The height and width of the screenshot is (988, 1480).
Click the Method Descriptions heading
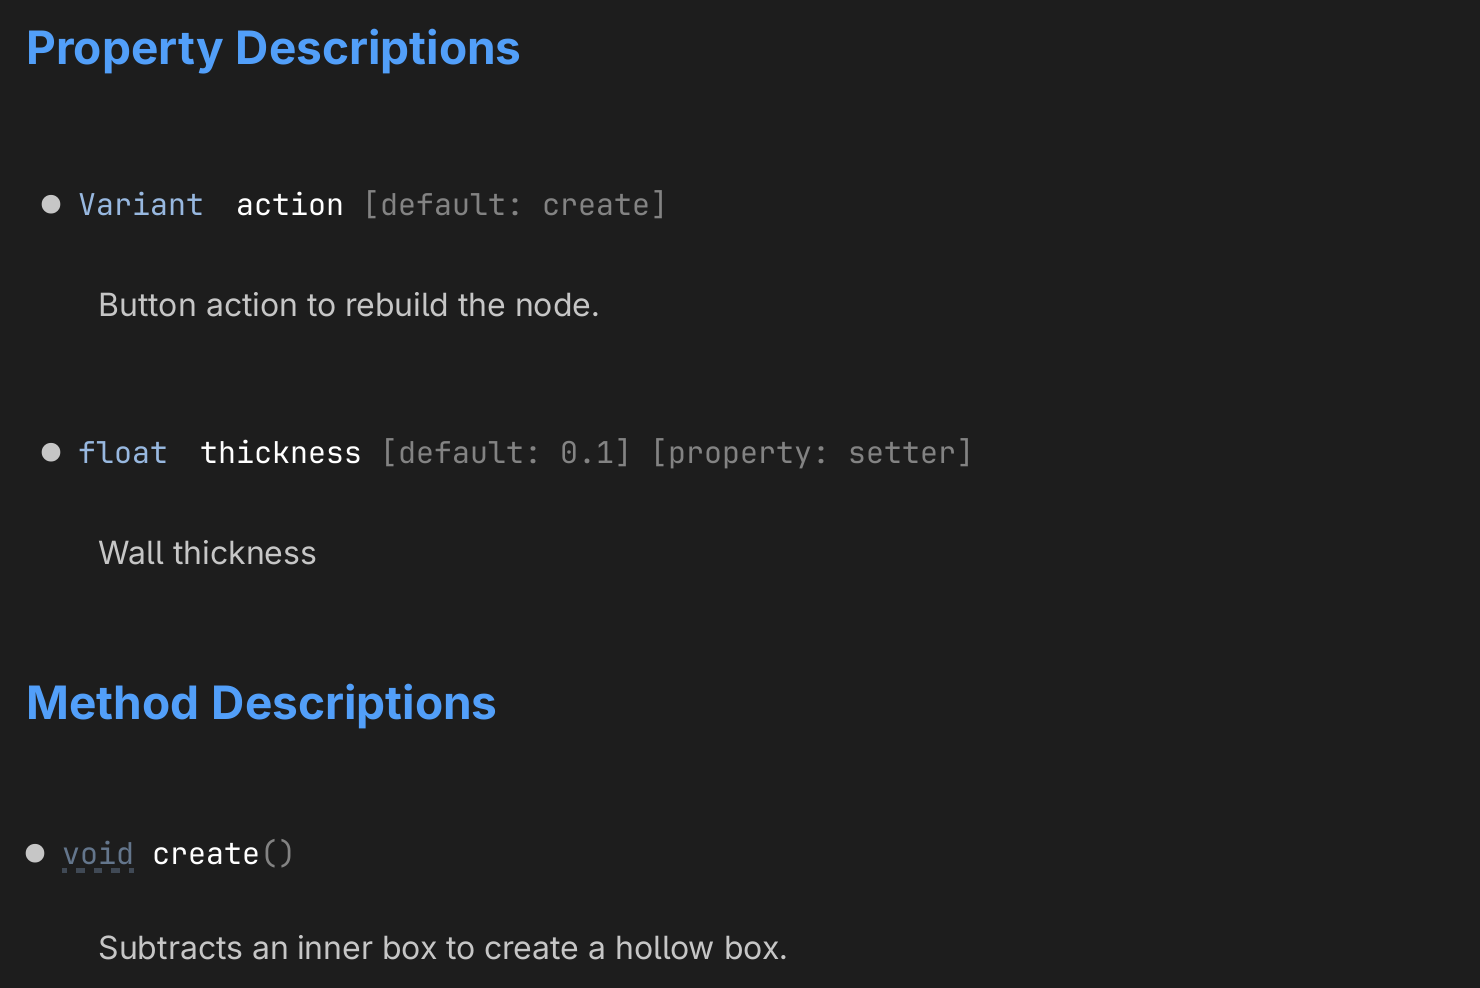click(x=261, y=703)
